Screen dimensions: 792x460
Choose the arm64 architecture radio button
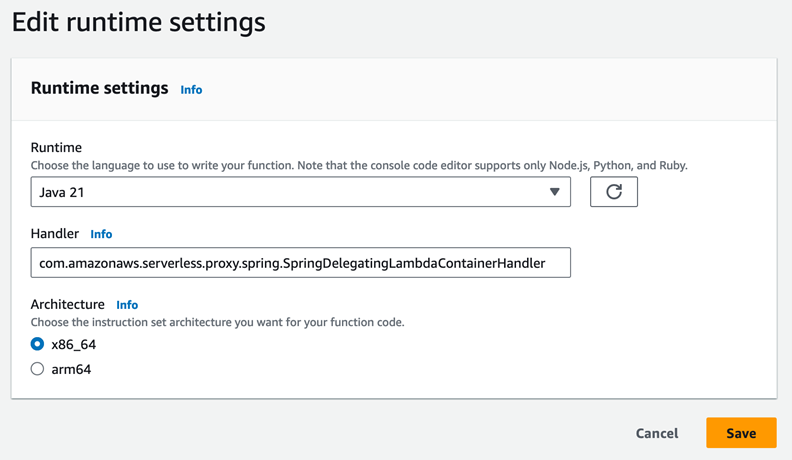[x=38, y=369]
